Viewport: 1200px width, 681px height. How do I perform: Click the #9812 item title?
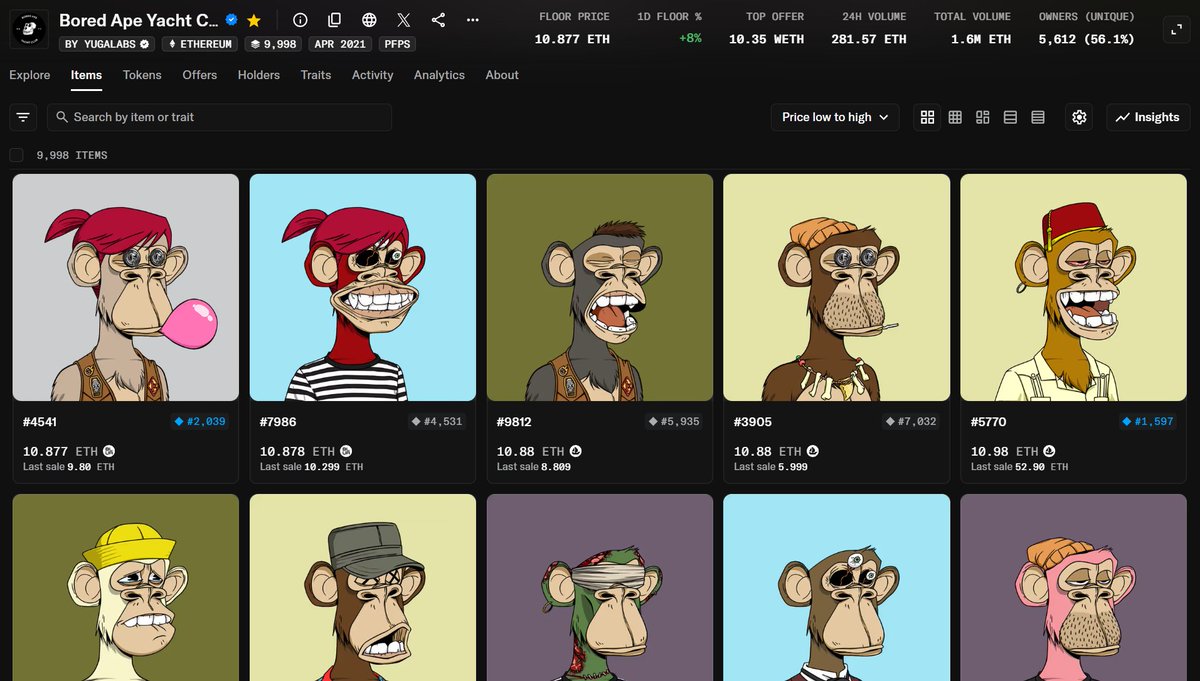pyautogui.click(x=514, y=422)
